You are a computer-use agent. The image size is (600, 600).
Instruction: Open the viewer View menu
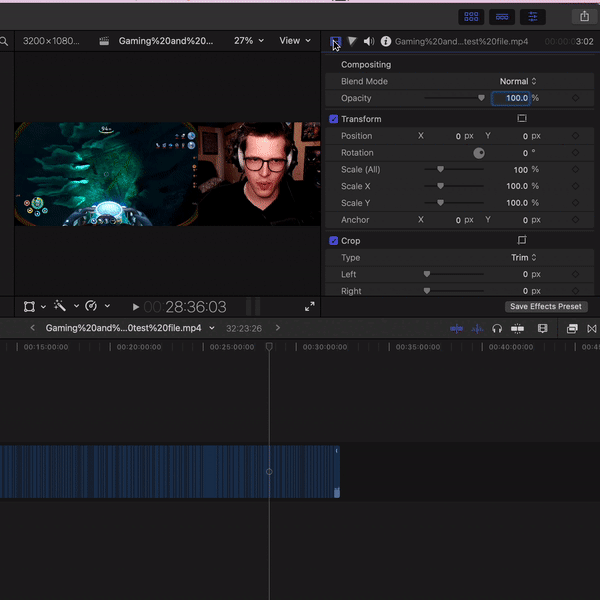point(293,41)
